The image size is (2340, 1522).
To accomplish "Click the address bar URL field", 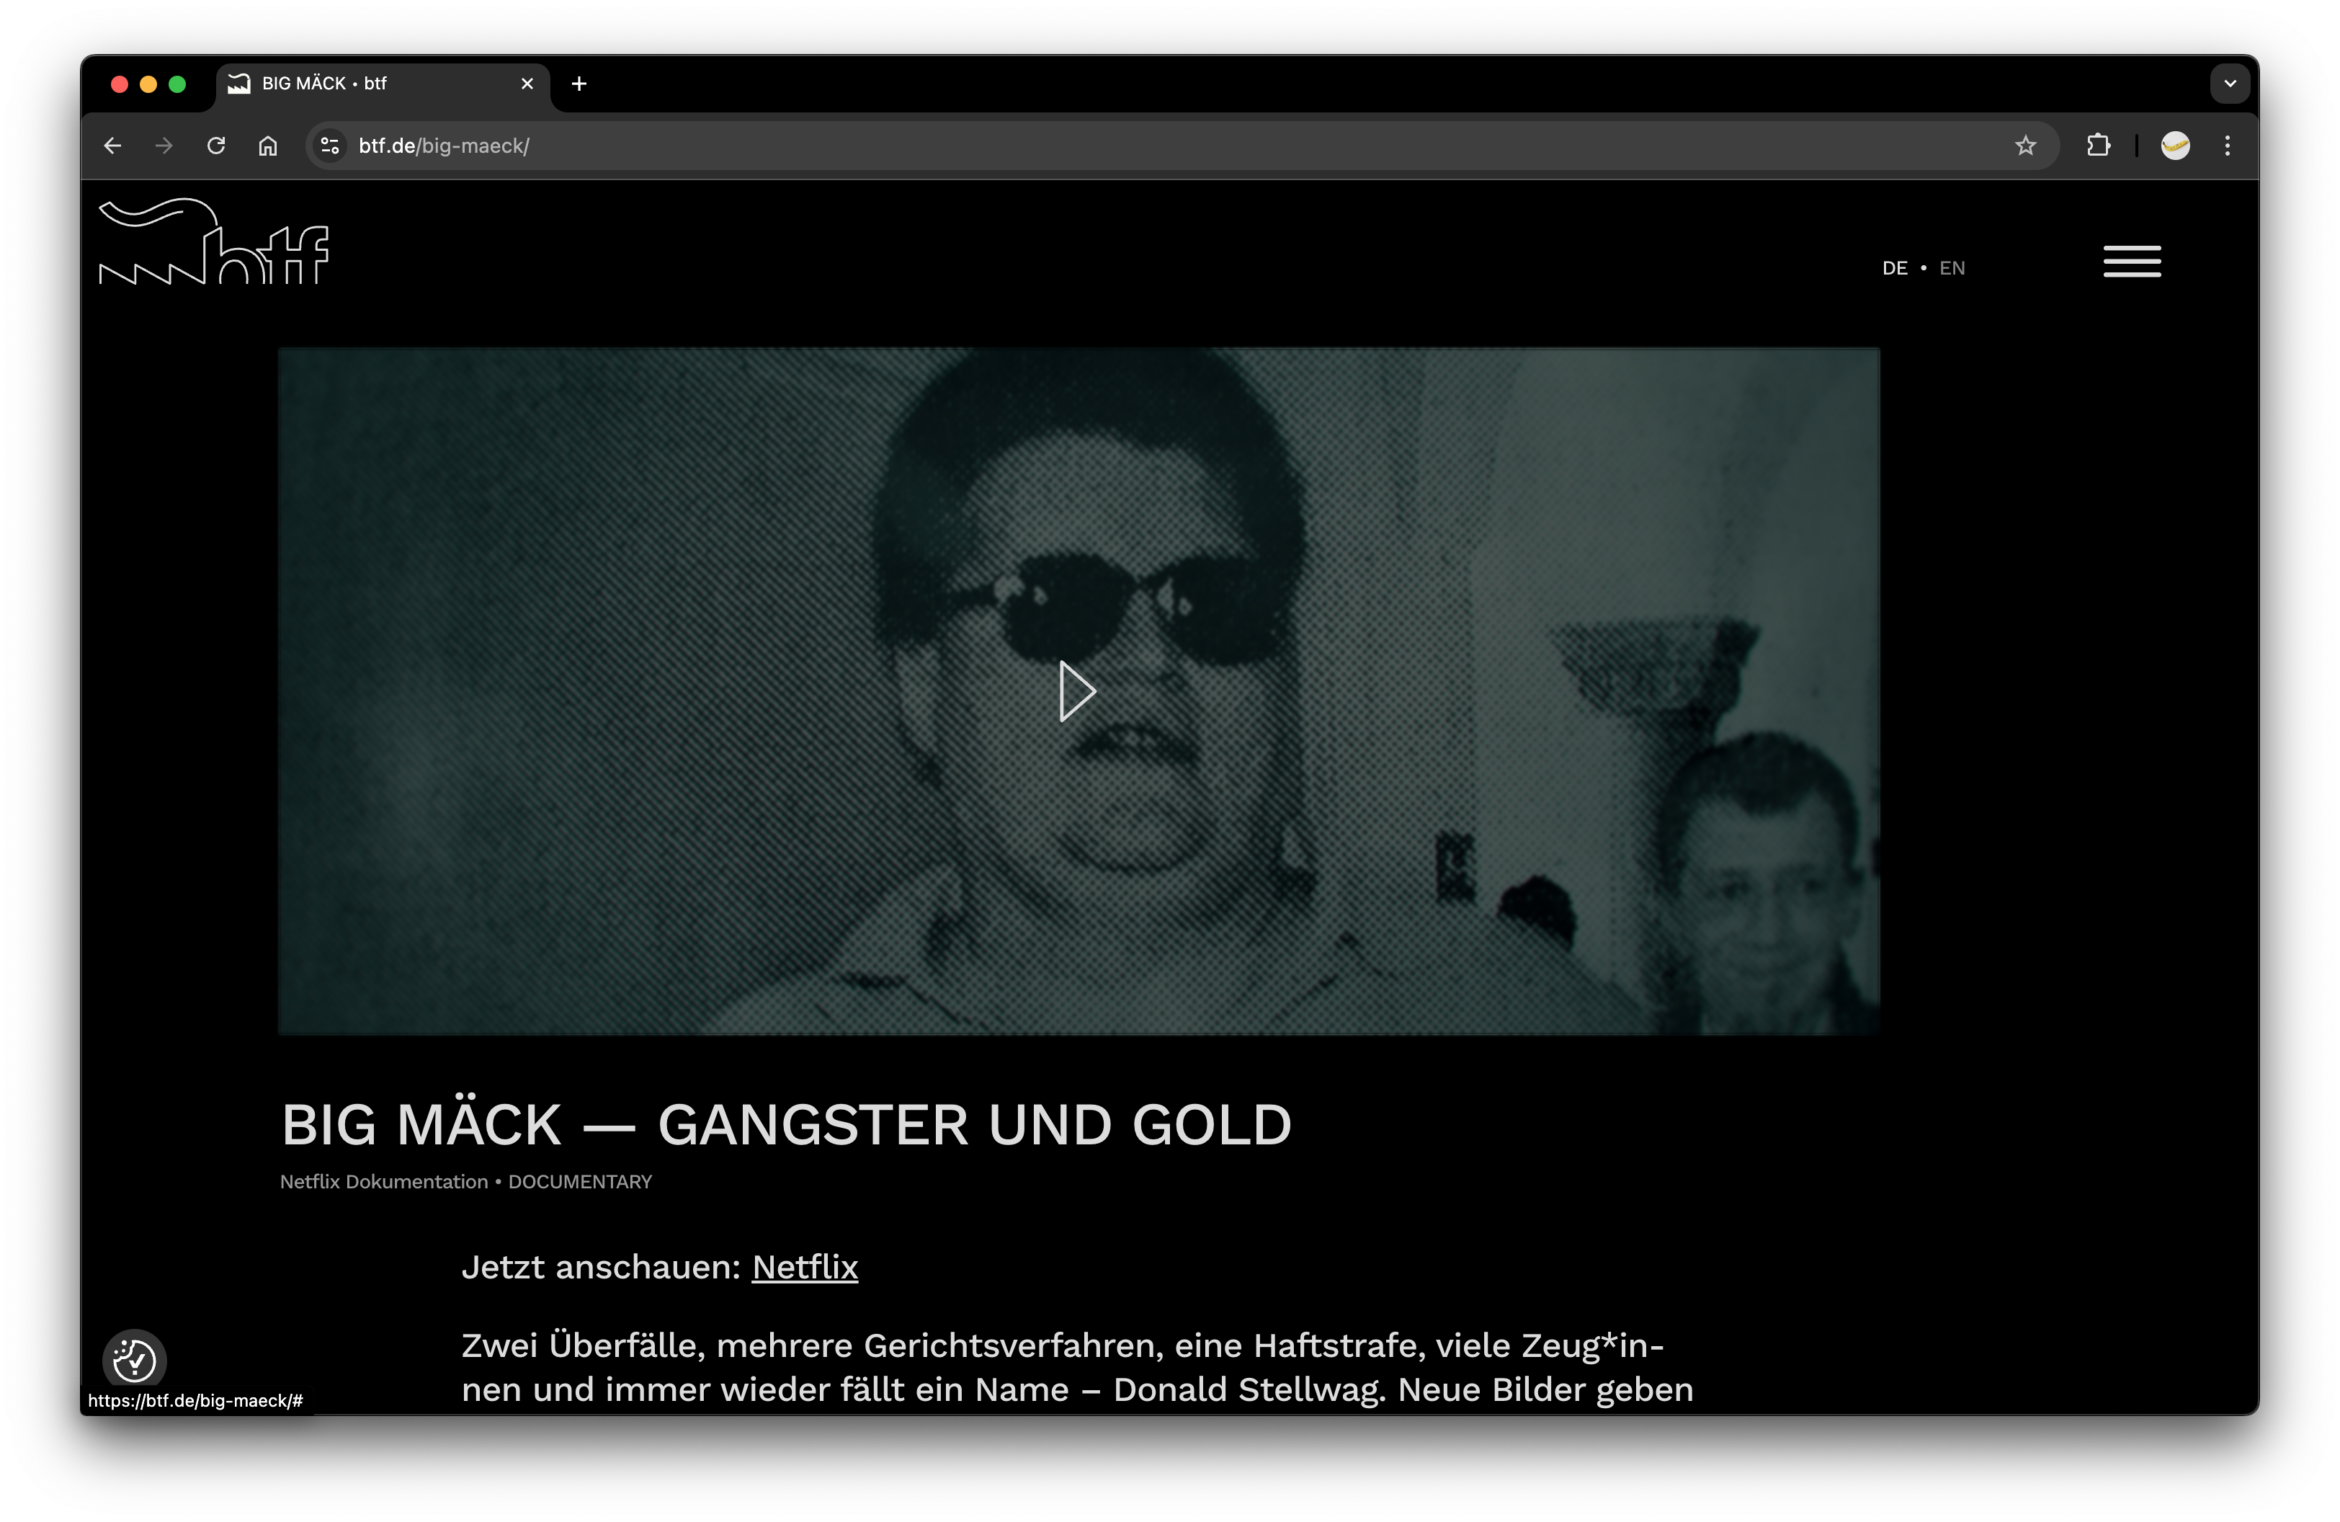I will coord(1100,146).
